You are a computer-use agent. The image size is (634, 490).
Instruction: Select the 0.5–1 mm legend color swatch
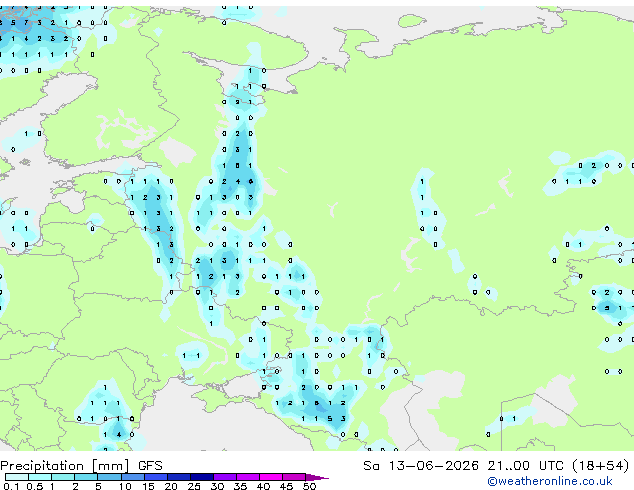click(40, 477)
